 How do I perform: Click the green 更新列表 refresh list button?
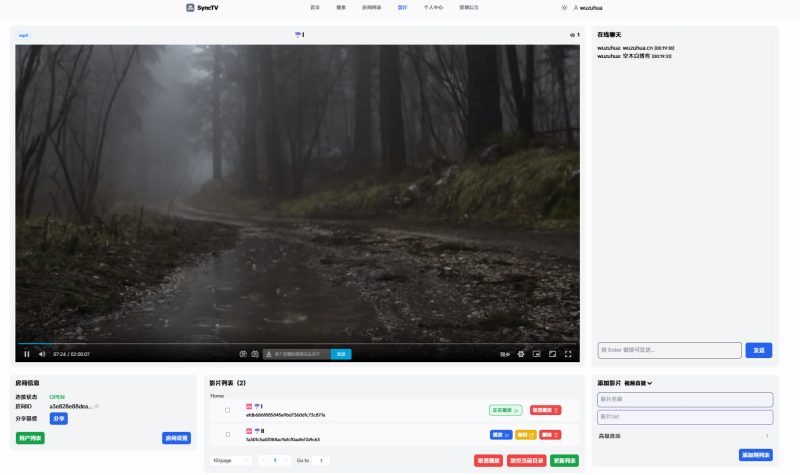[x=564, y=461]
